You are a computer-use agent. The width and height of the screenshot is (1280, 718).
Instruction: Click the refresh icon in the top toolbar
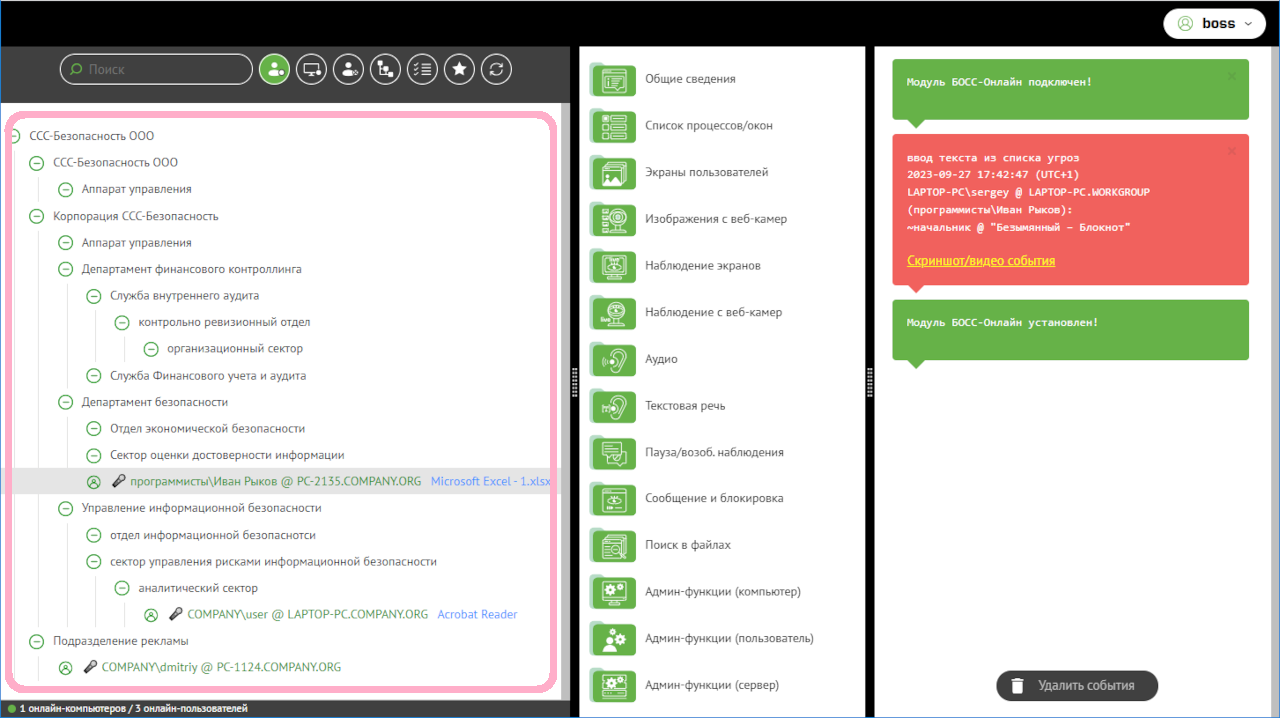[x=496, y=69]
